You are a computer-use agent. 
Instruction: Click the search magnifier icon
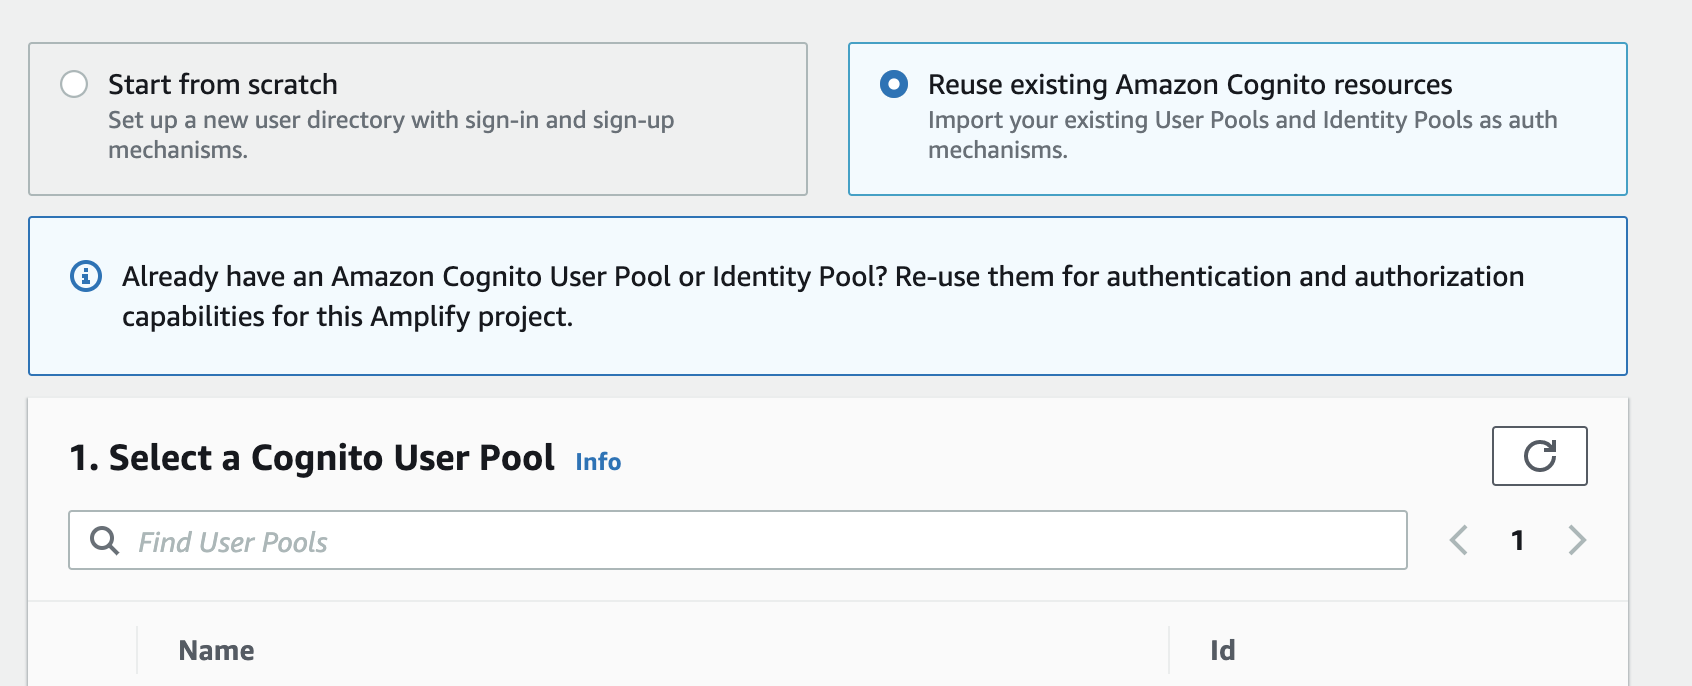click(x=104, y=541)
